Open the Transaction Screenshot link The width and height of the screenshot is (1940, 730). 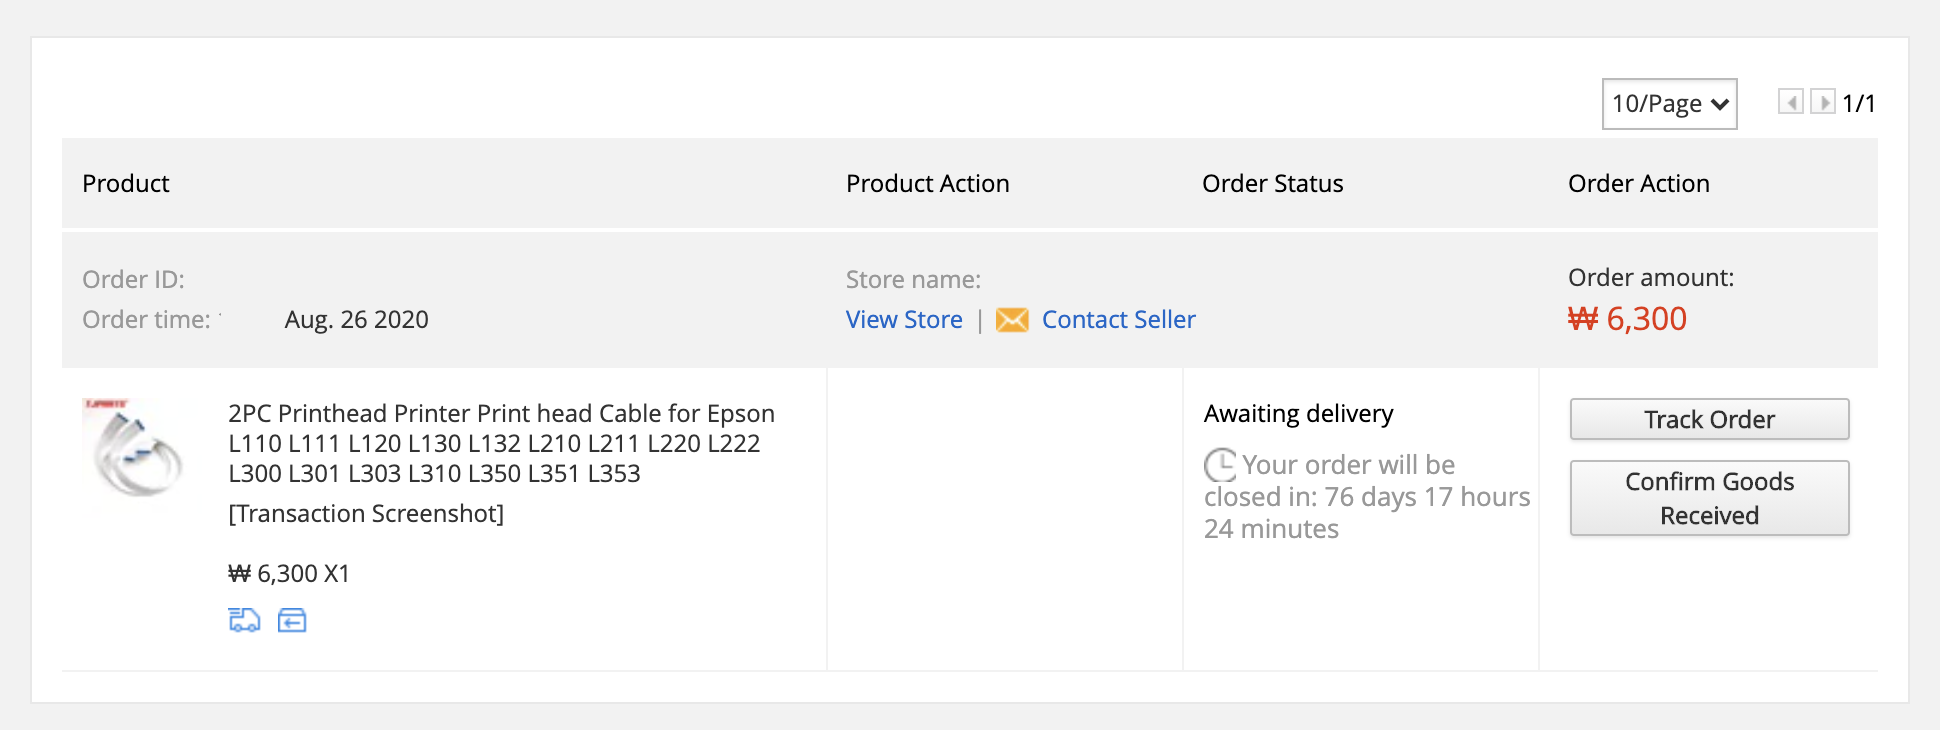[x=366, y=513]
